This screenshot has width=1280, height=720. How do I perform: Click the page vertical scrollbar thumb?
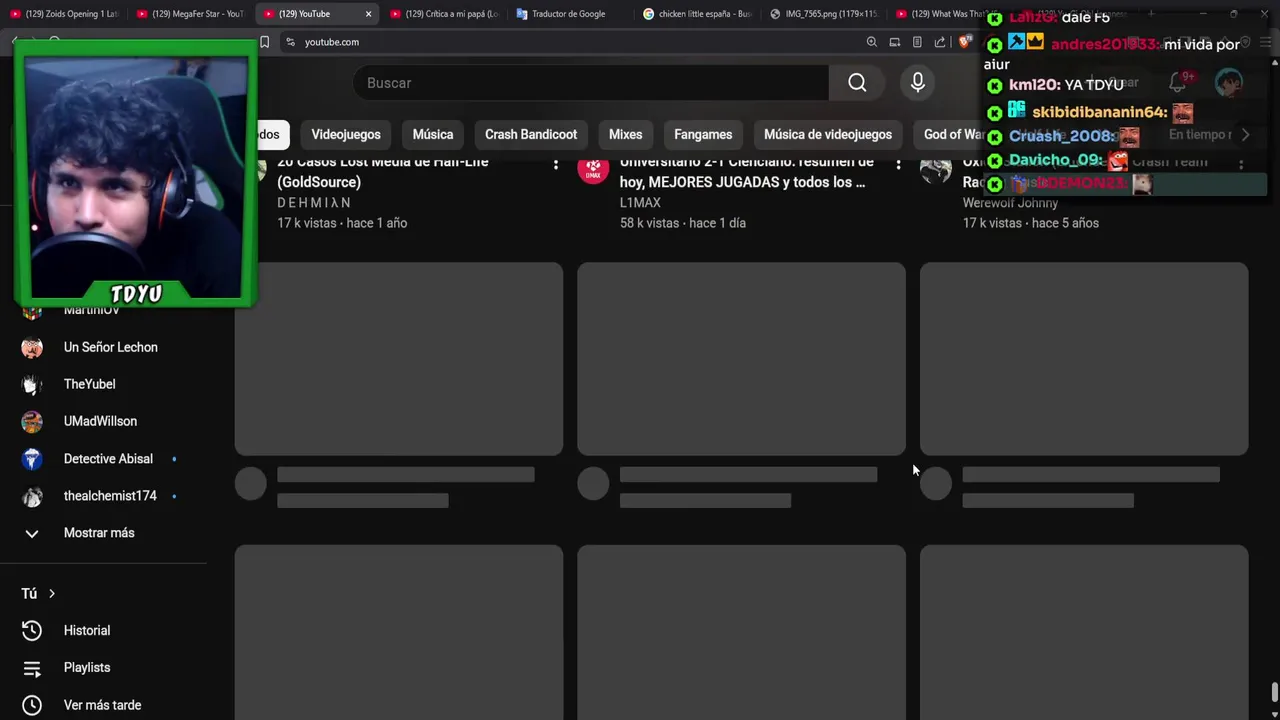tap(1274, 692)
